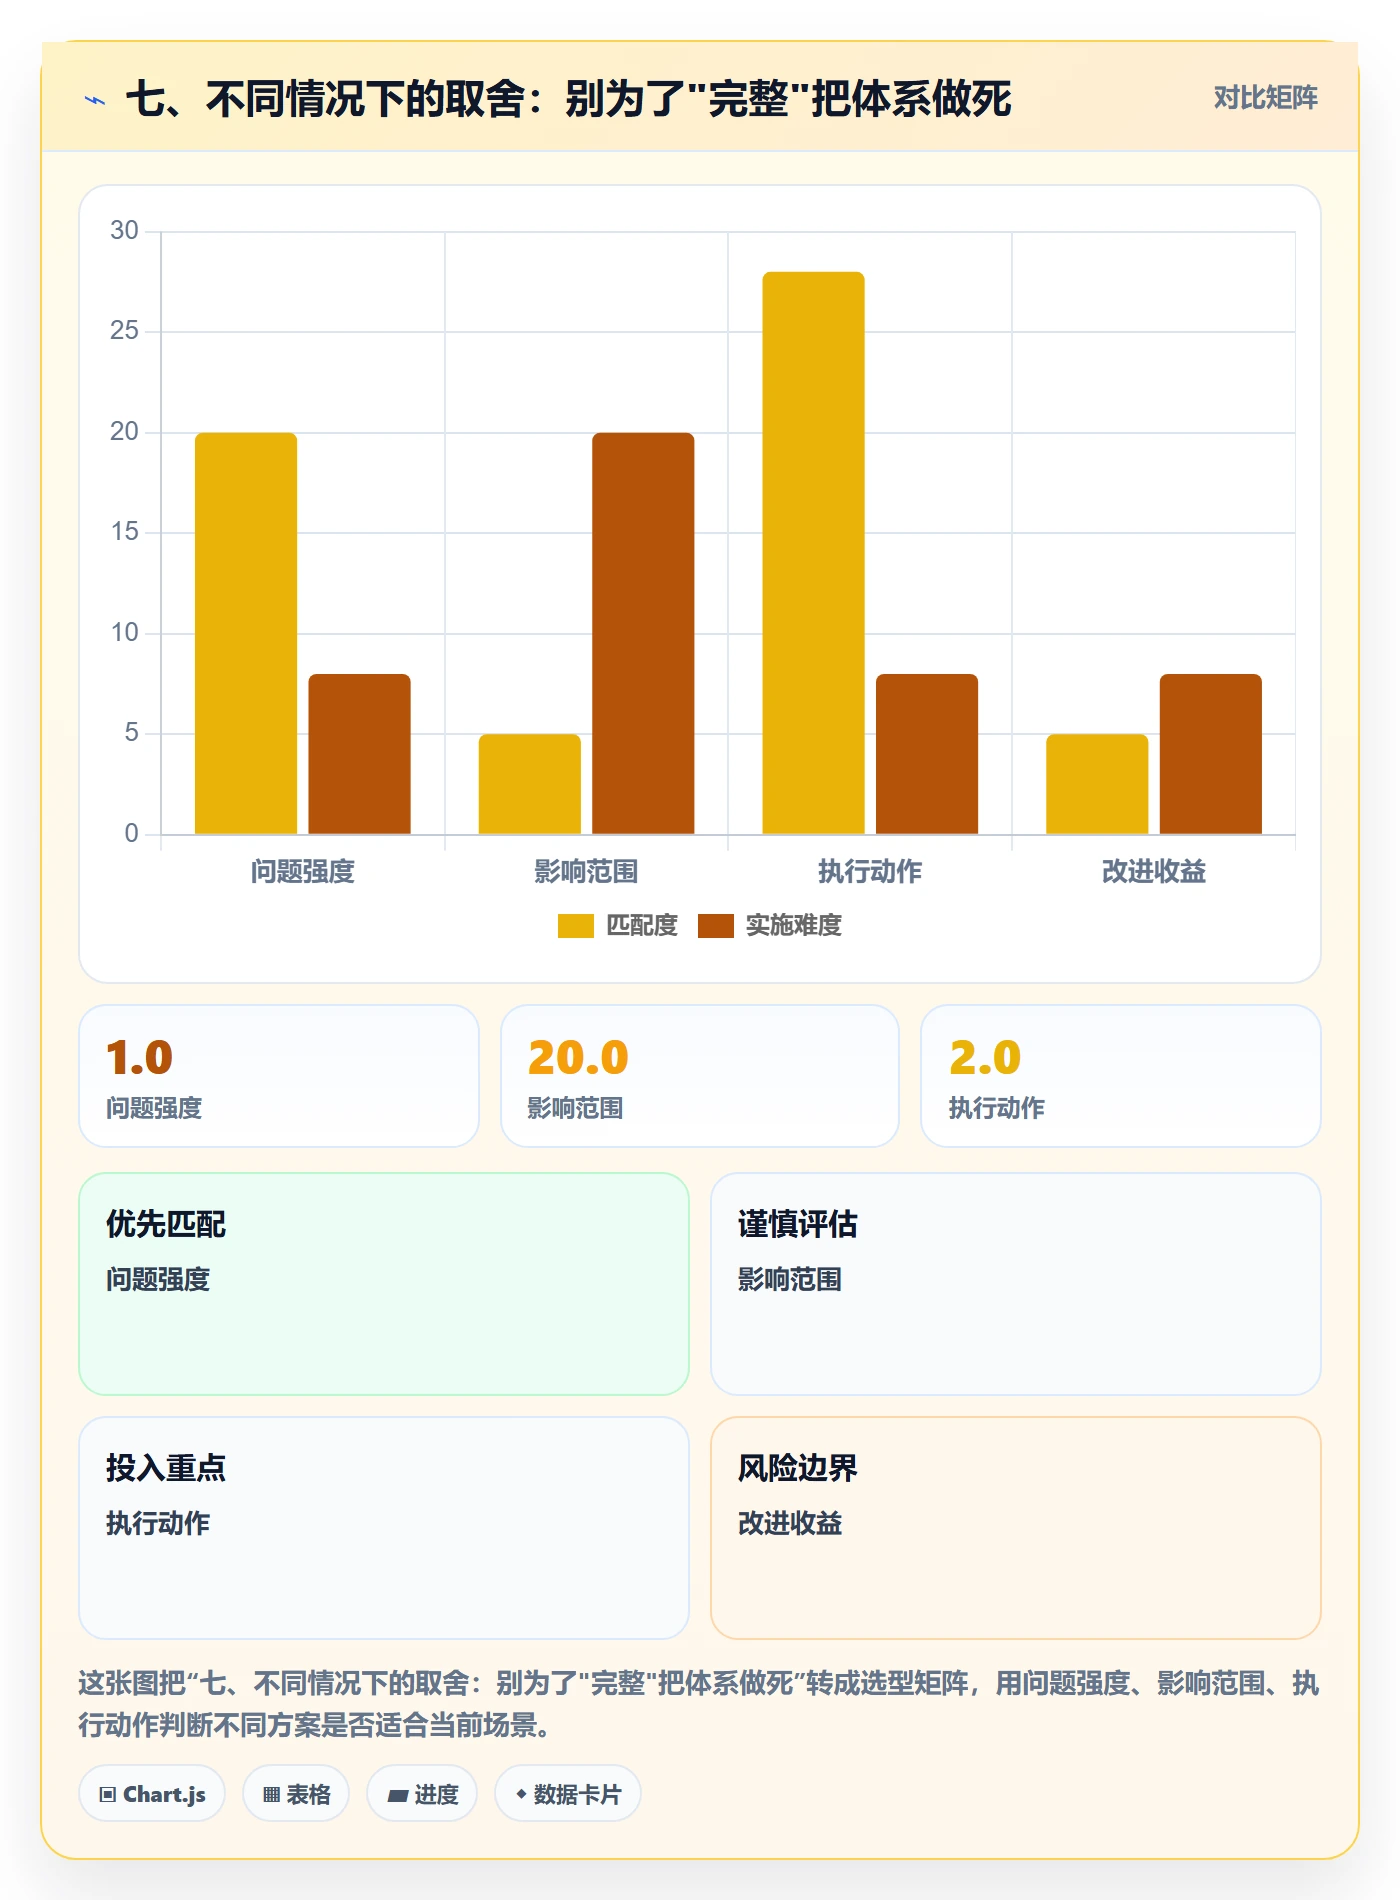Screen dimensions: 1400x1900
Task: Select the 谨慎评估 card
Action: coord(1016,1284)
